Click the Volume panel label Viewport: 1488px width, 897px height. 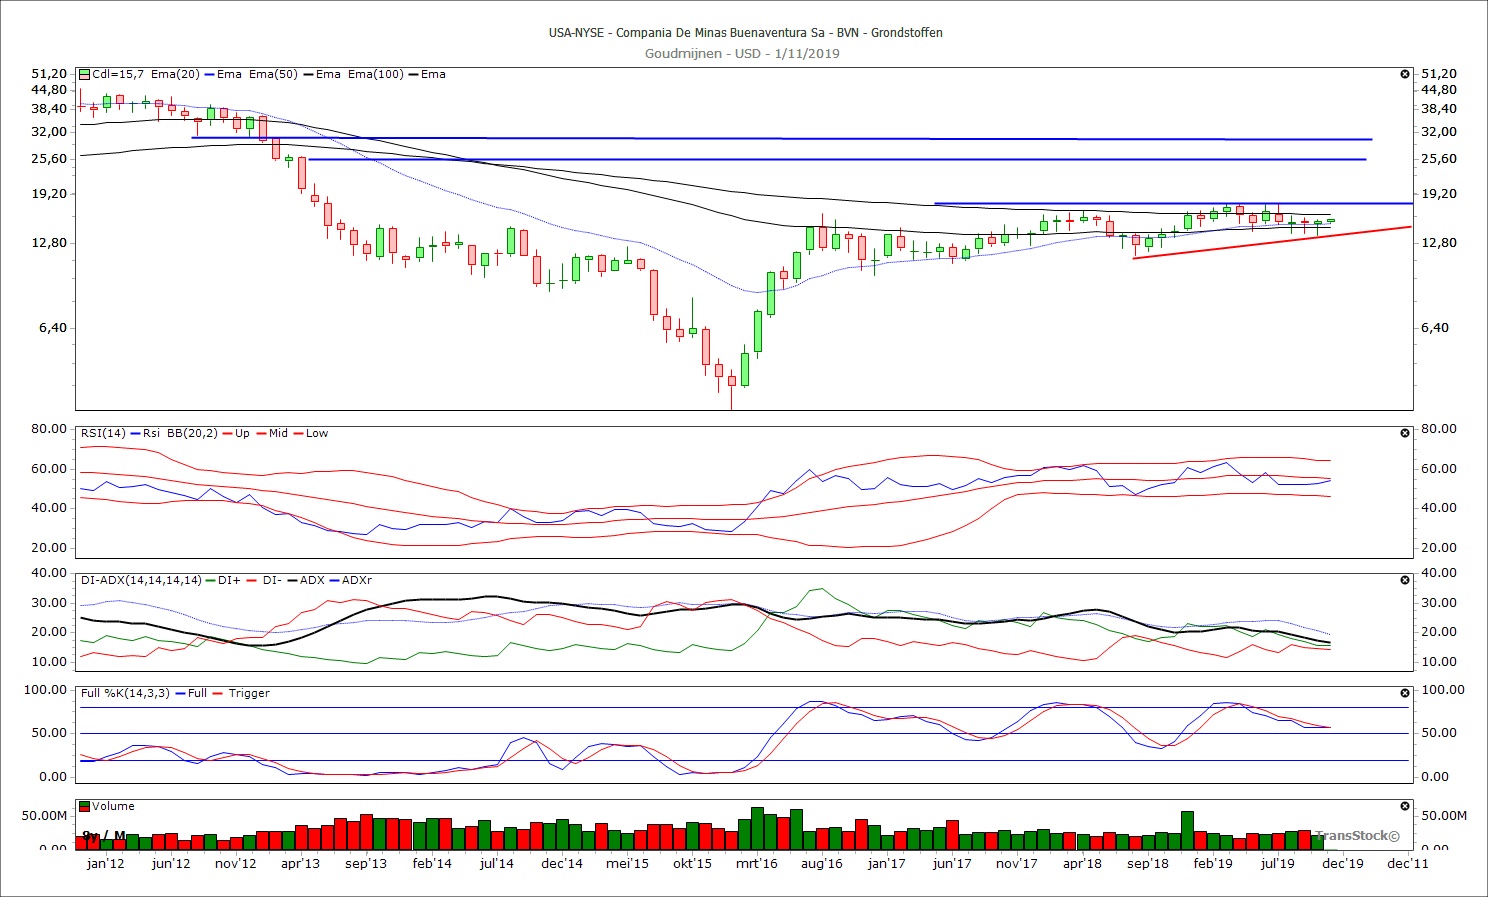113,806
